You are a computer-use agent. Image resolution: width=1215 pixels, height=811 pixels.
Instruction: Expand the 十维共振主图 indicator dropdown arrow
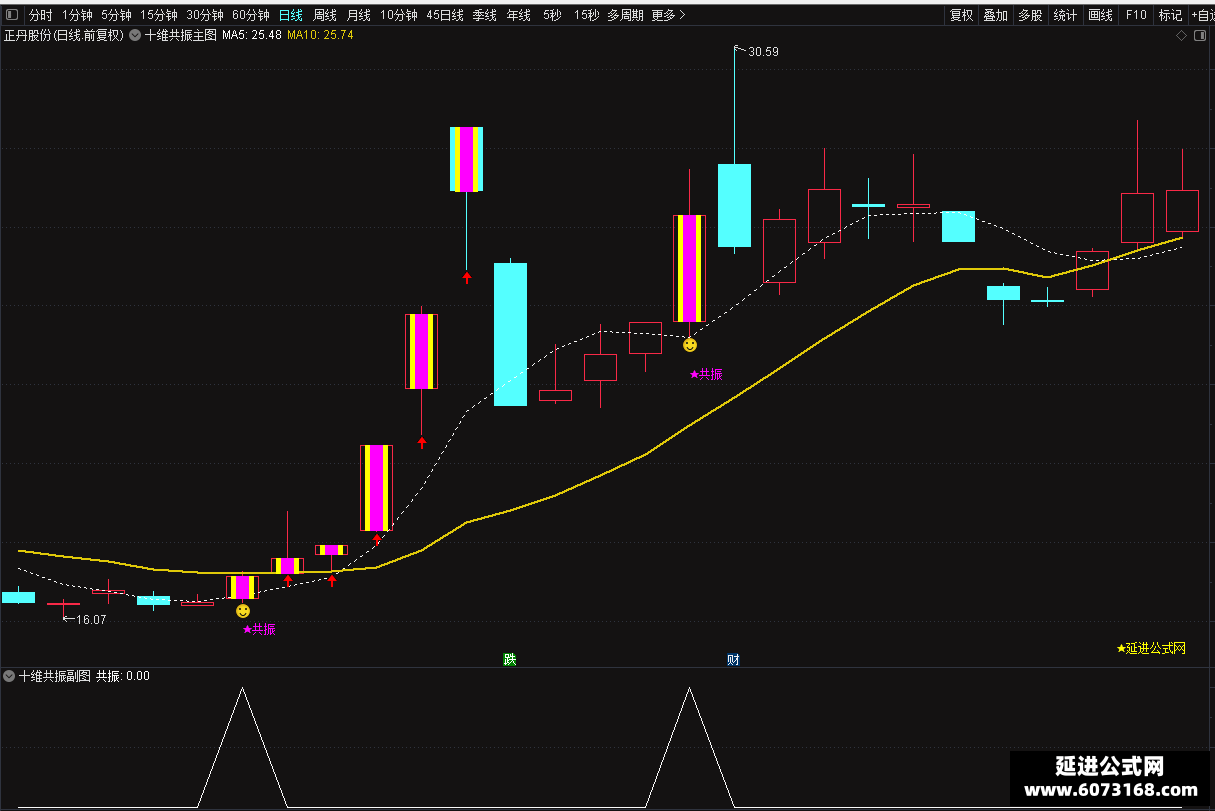point(135,35)
